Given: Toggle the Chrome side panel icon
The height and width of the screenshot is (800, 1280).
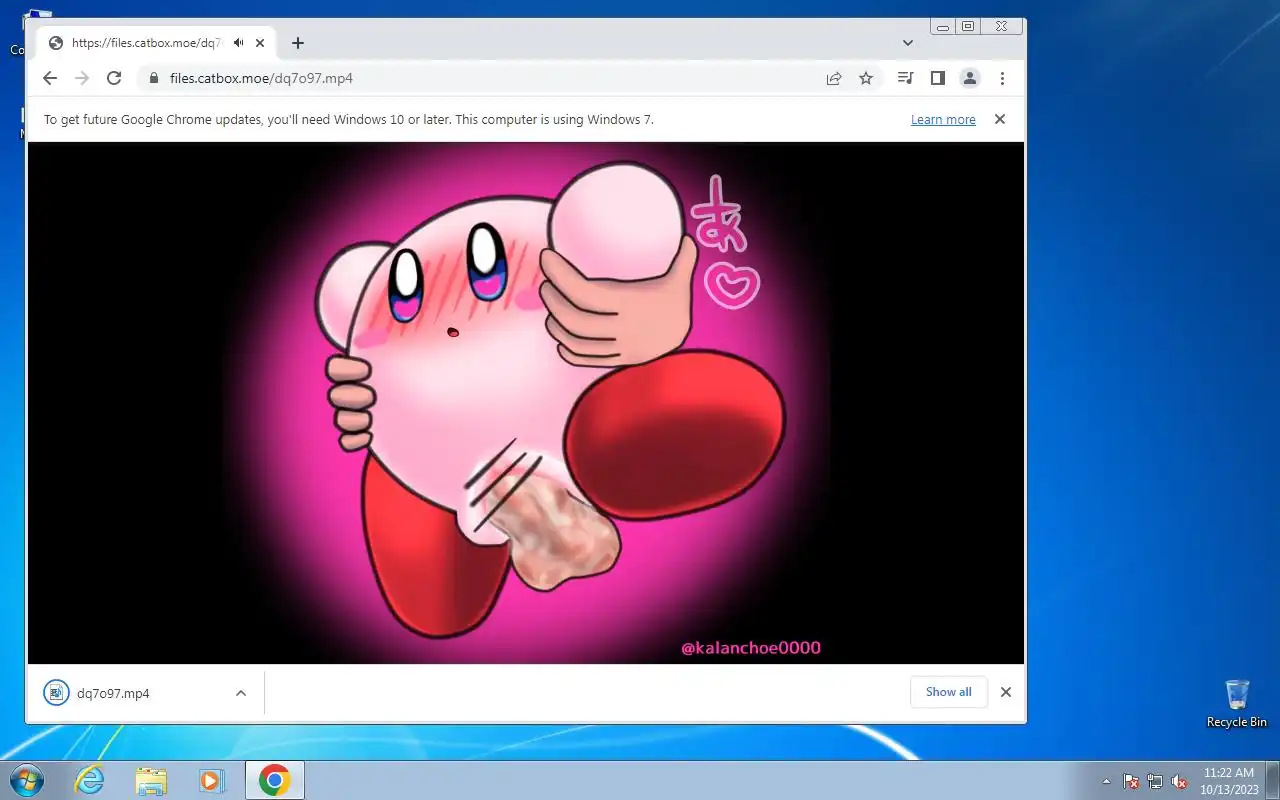Looking at the screenshot, I should (937, 78).
